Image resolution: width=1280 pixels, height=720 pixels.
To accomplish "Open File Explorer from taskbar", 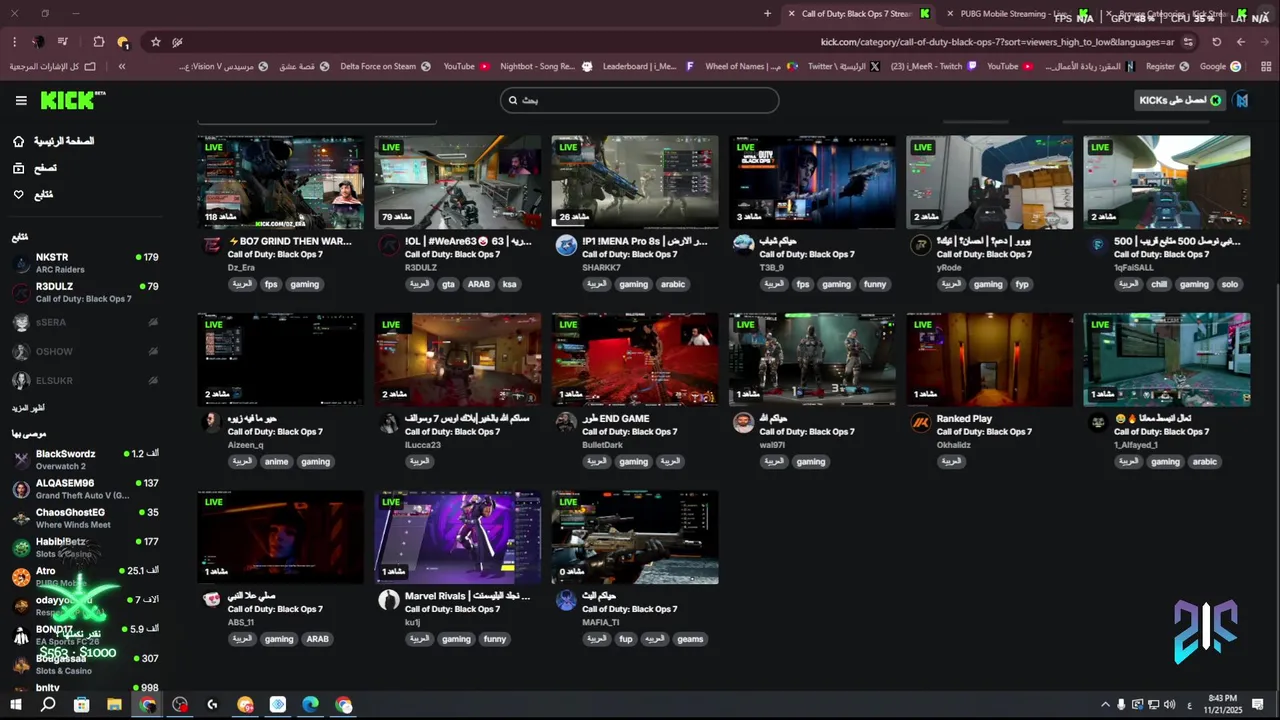I will (x=114, y=705).
